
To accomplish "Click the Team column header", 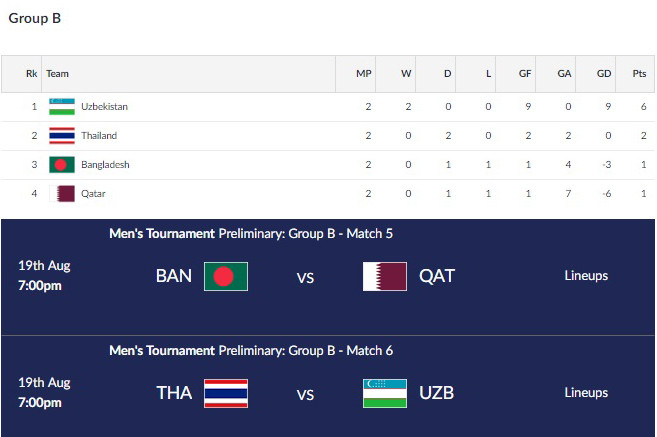I will point(58,73).
